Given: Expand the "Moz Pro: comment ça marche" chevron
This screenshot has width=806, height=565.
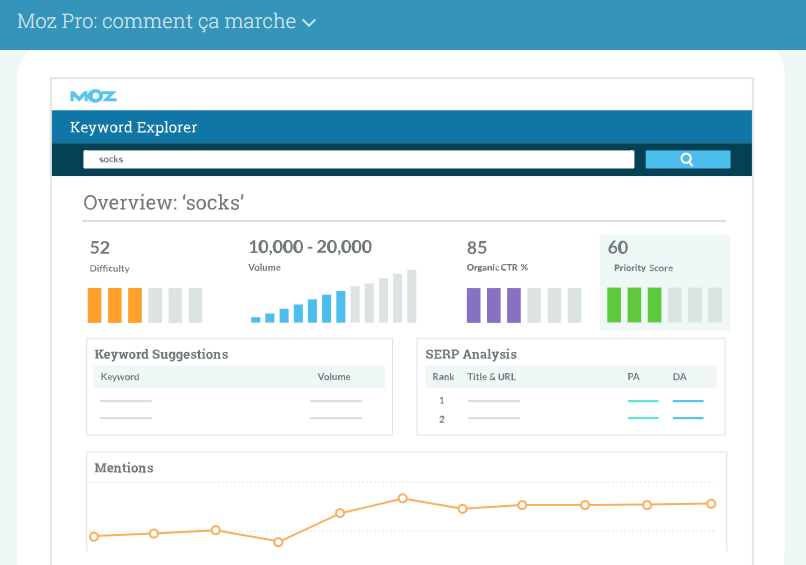Looking at the screenshot, I should 309,23.
